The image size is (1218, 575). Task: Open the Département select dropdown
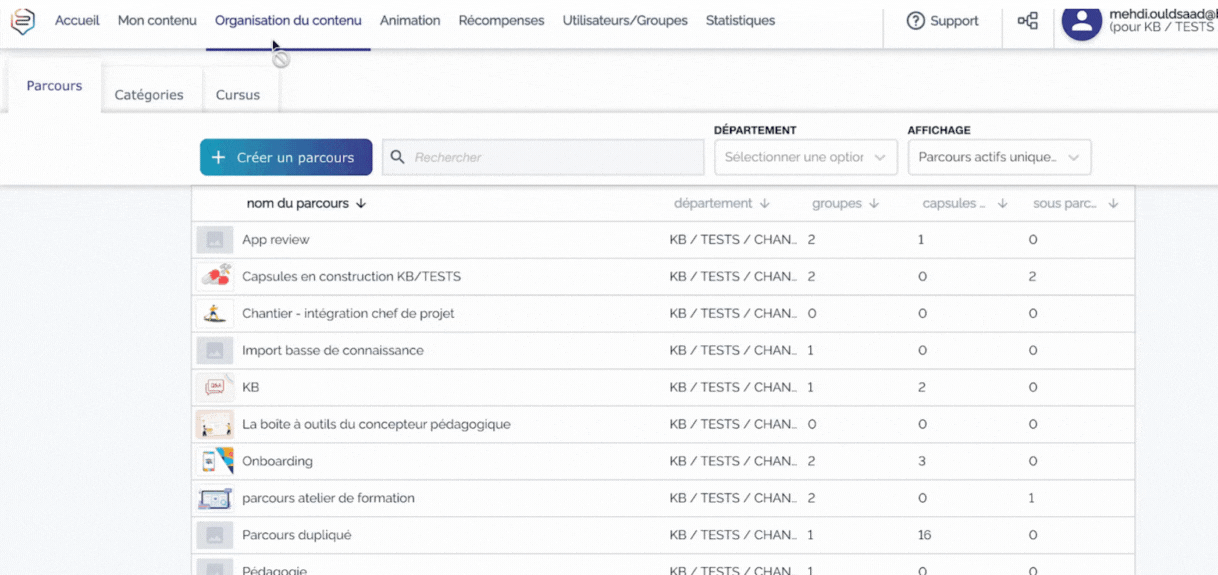805,157
